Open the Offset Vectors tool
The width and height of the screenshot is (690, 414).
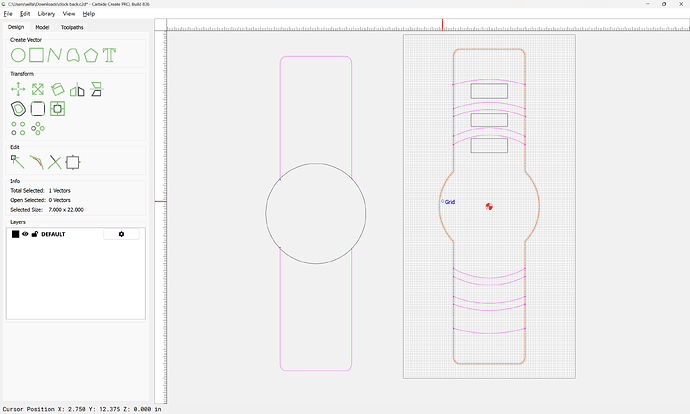[x=18, y=108]
